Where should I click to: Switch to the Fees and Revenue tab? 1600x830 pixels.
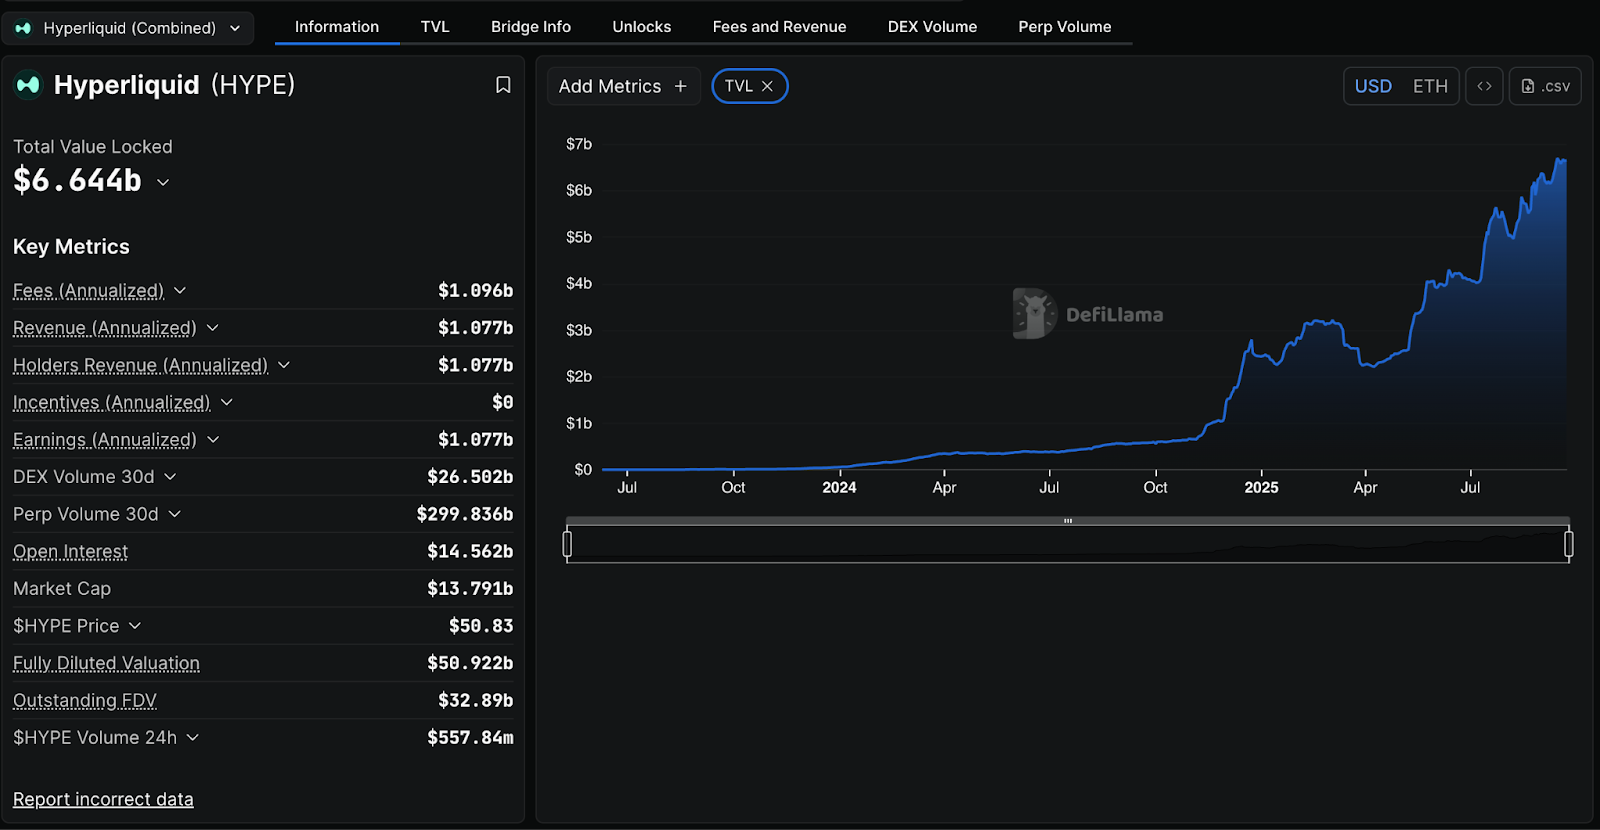779,27
